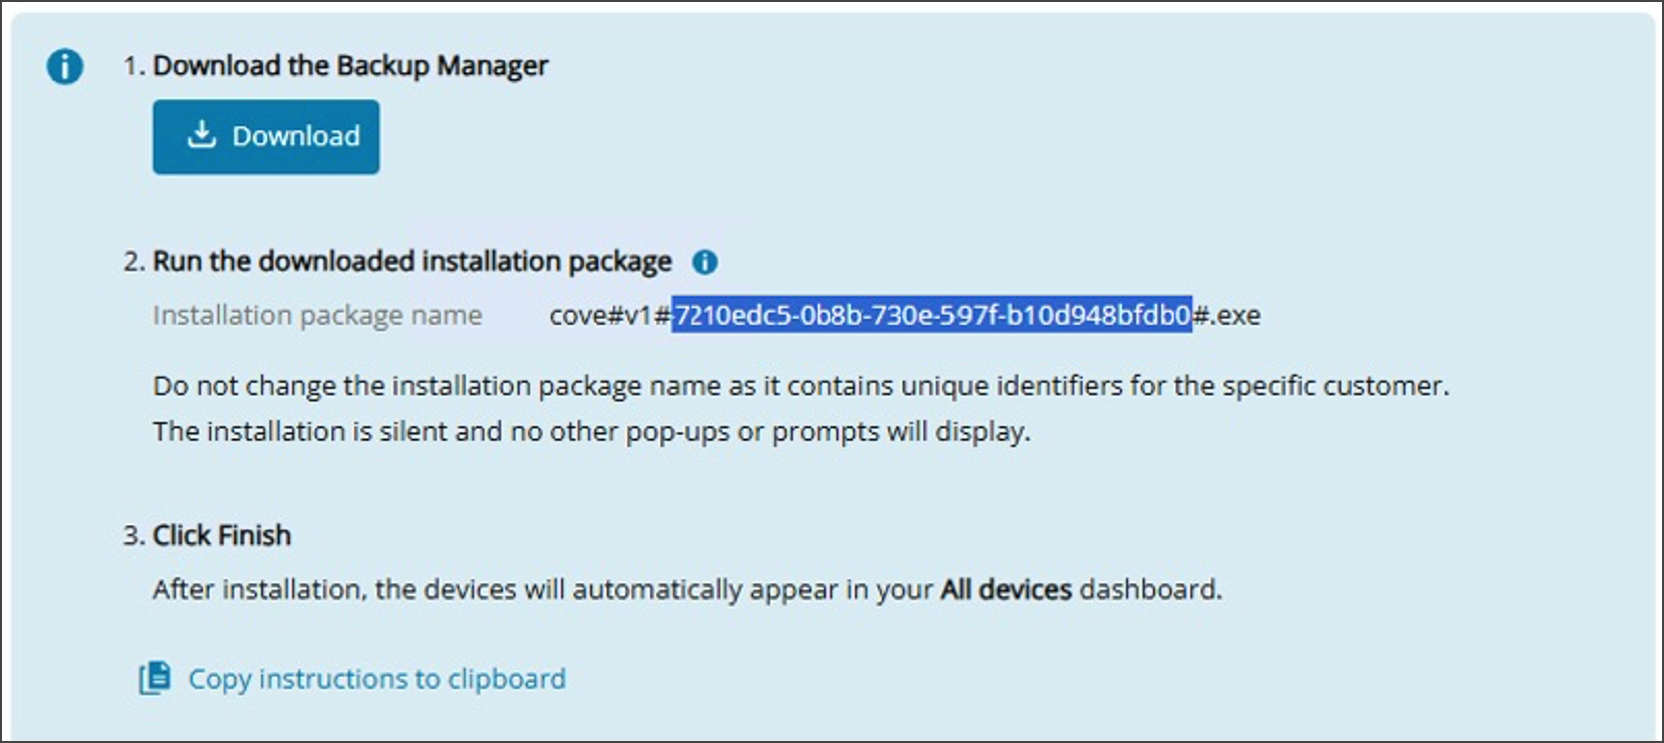This screenshot has width=1664, height=743.
Task: Click the highlighted package GUID text
Action: (932, 315)
